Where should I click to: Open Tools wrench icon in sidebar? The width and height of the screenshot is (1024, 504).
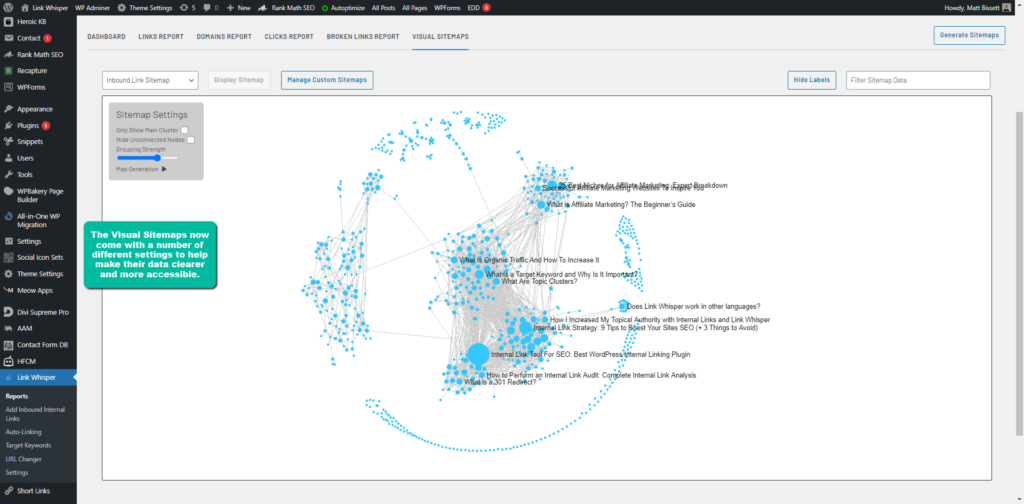coord(8,174)
